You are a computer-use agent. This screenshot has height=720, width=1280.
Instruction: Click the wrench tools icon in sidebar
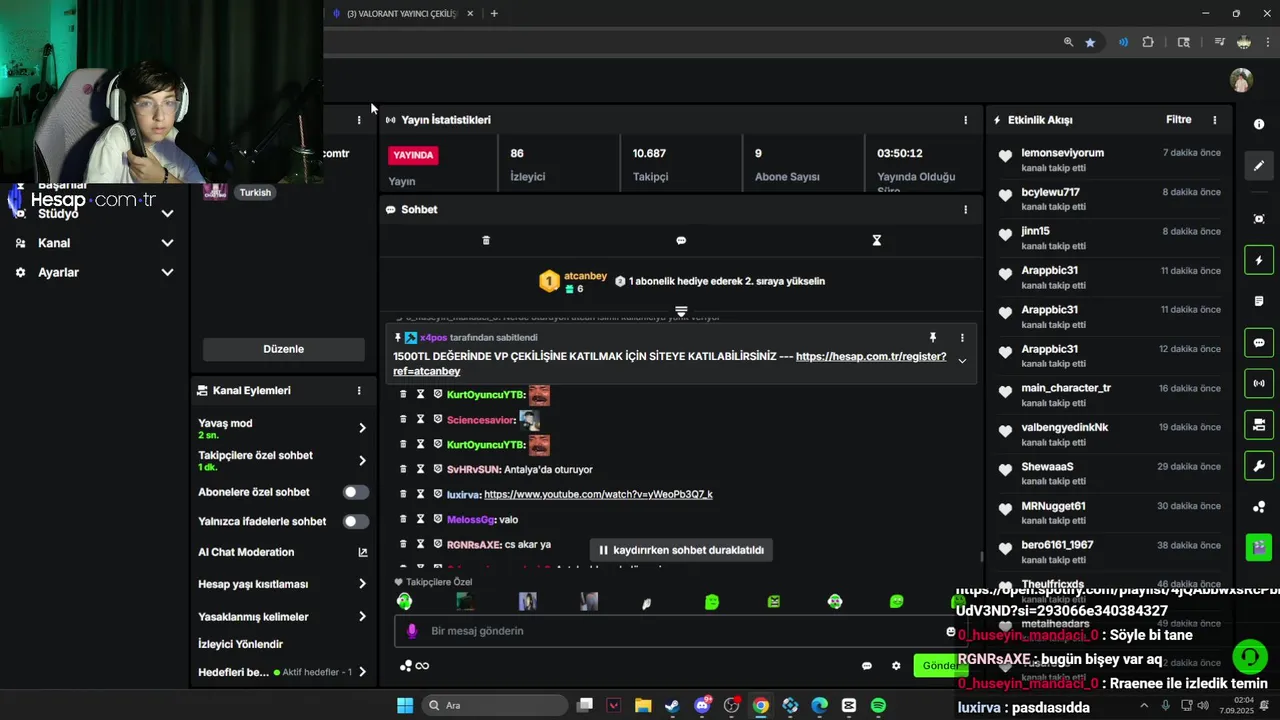(1259, 465)
